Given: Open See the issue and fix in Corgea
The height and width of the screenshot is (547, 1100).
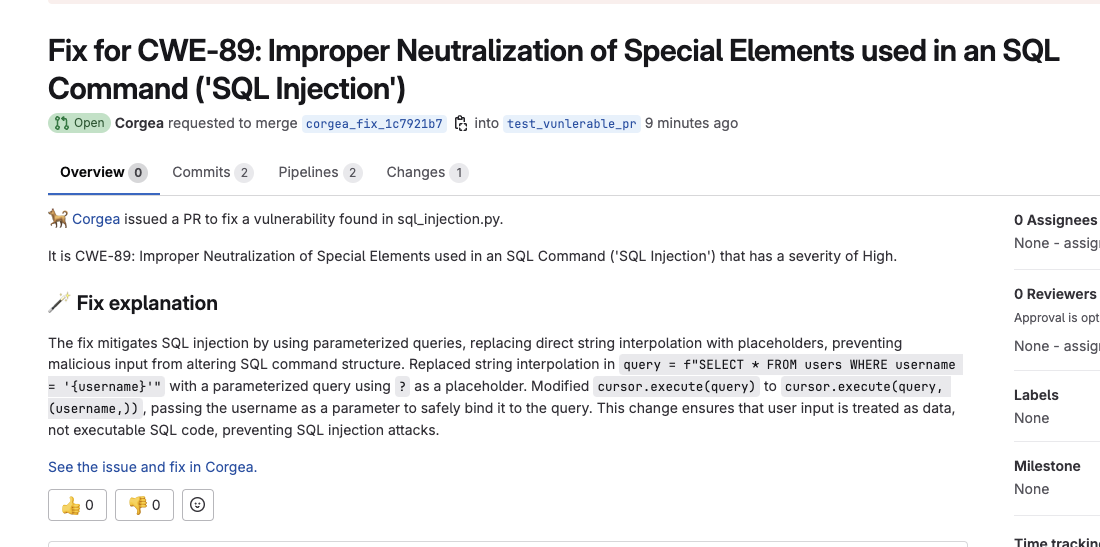Looking at the screenshot, I should tap(152, 467).
